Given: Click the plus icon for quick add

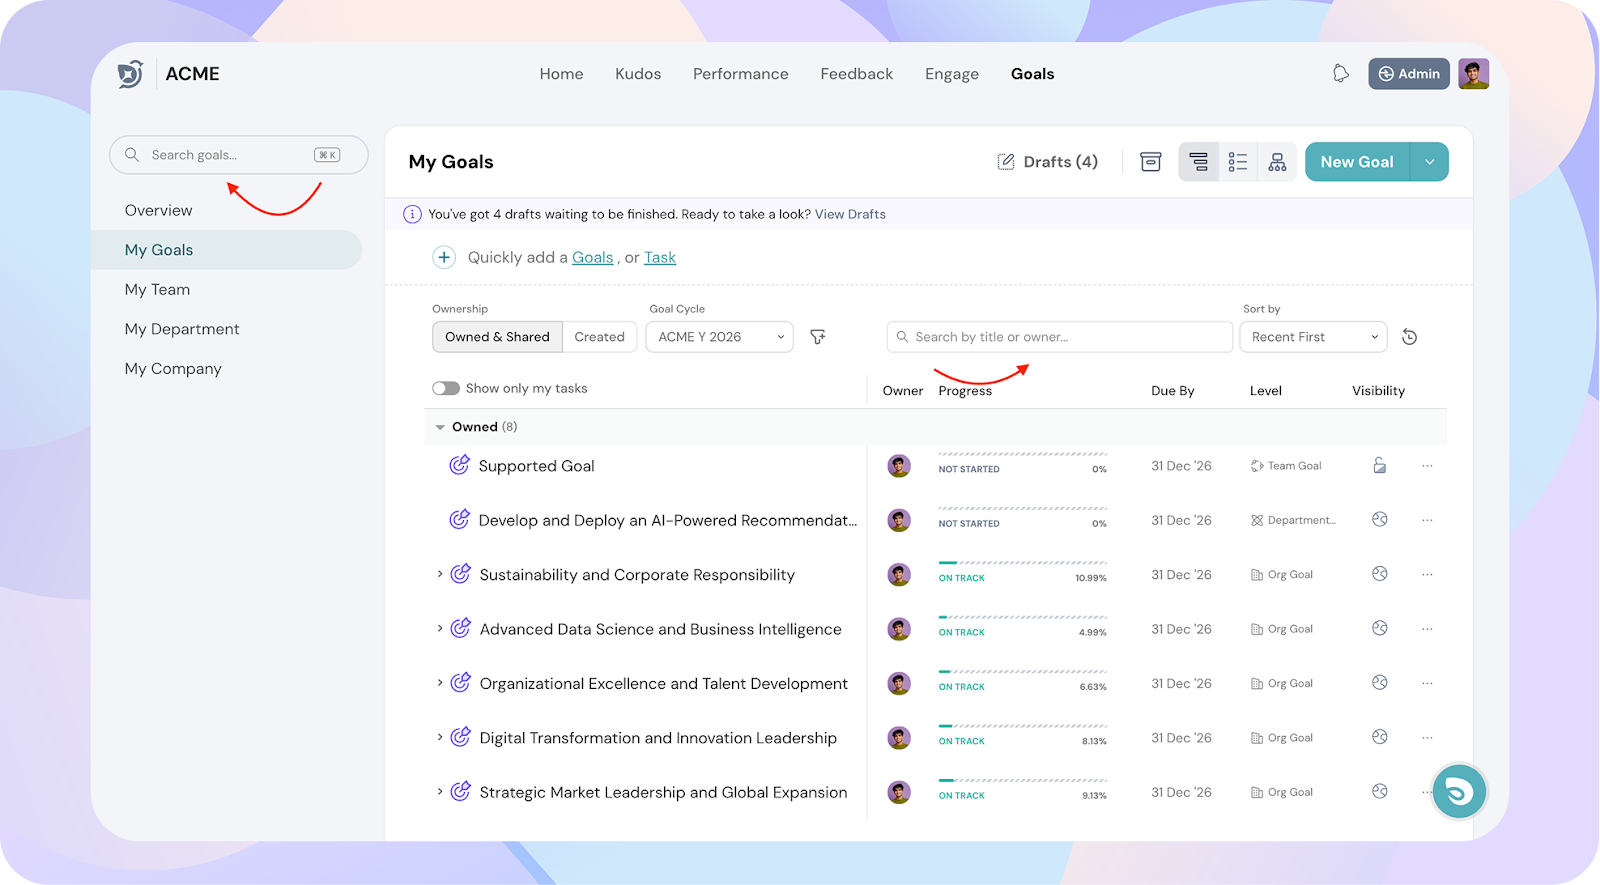Looking at the screenshot, I should click(444, 257).
